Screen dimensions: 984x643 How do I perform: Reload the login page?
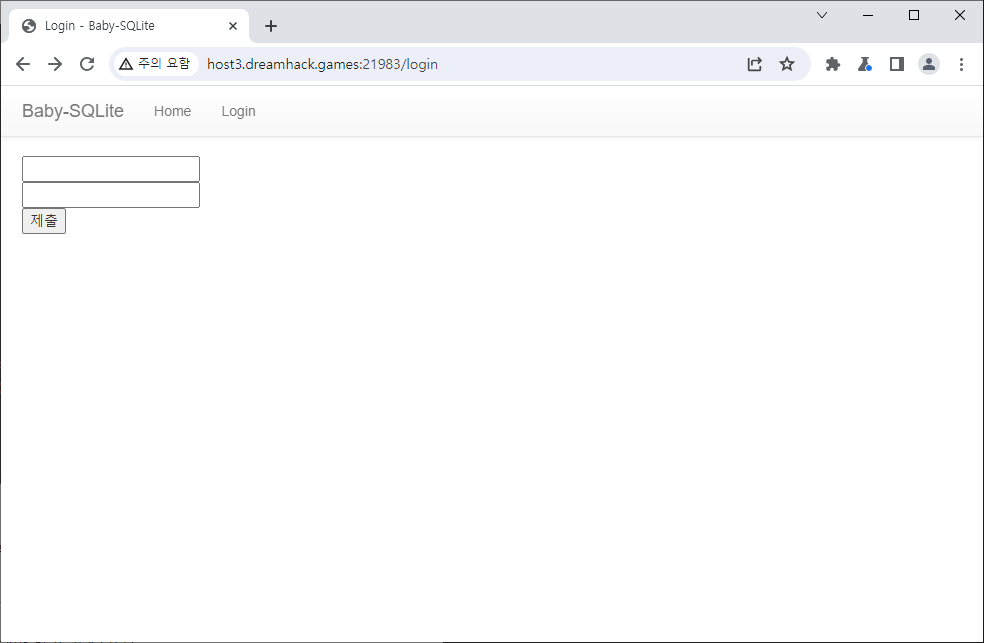[87, 64]
